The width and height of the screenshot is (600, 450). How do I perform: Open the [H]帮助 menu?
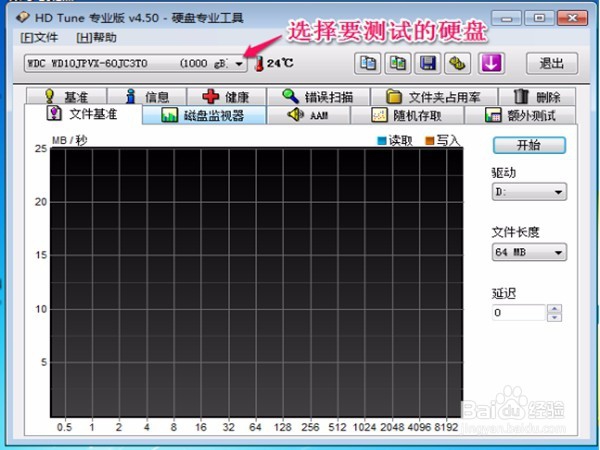point(96,38)
